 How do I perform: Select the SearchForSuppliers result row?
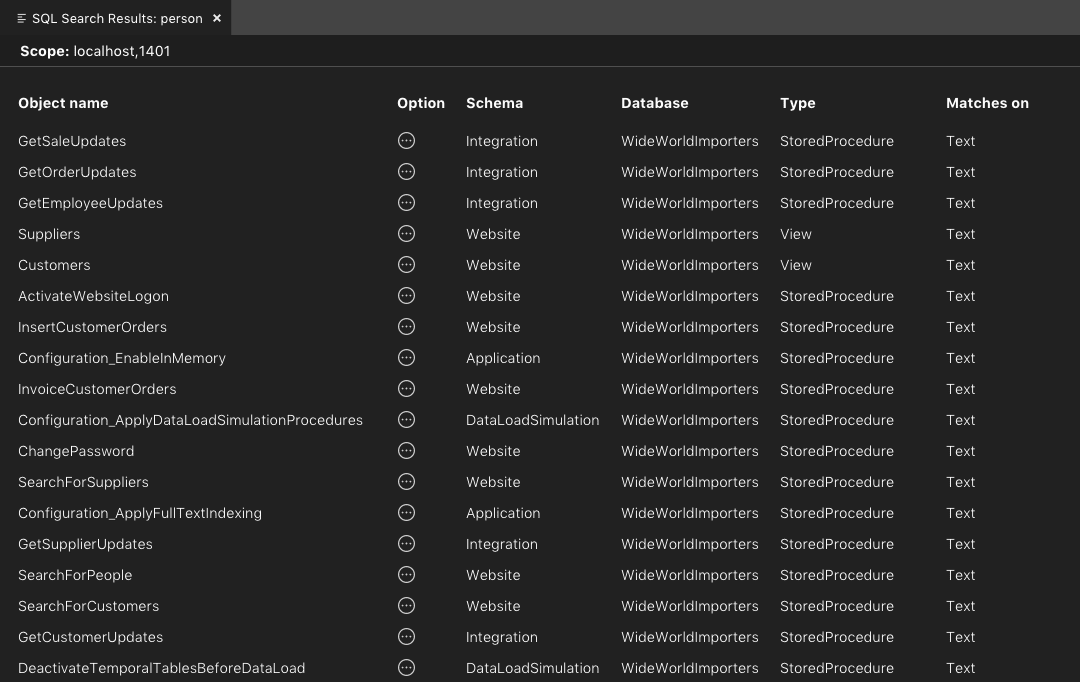tap(83, 482)
